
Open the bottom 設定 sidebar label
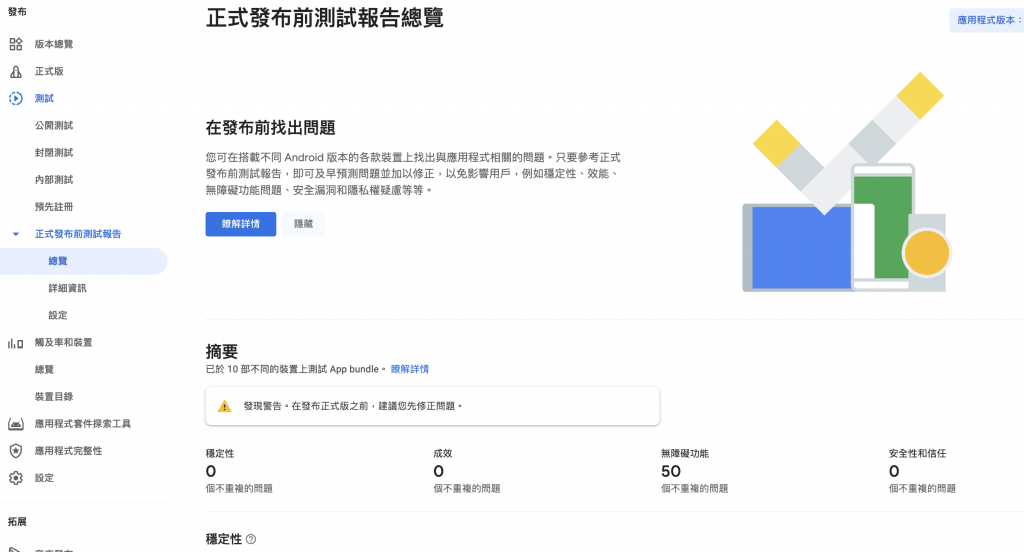pyautogui.click(x=44, y=478)
